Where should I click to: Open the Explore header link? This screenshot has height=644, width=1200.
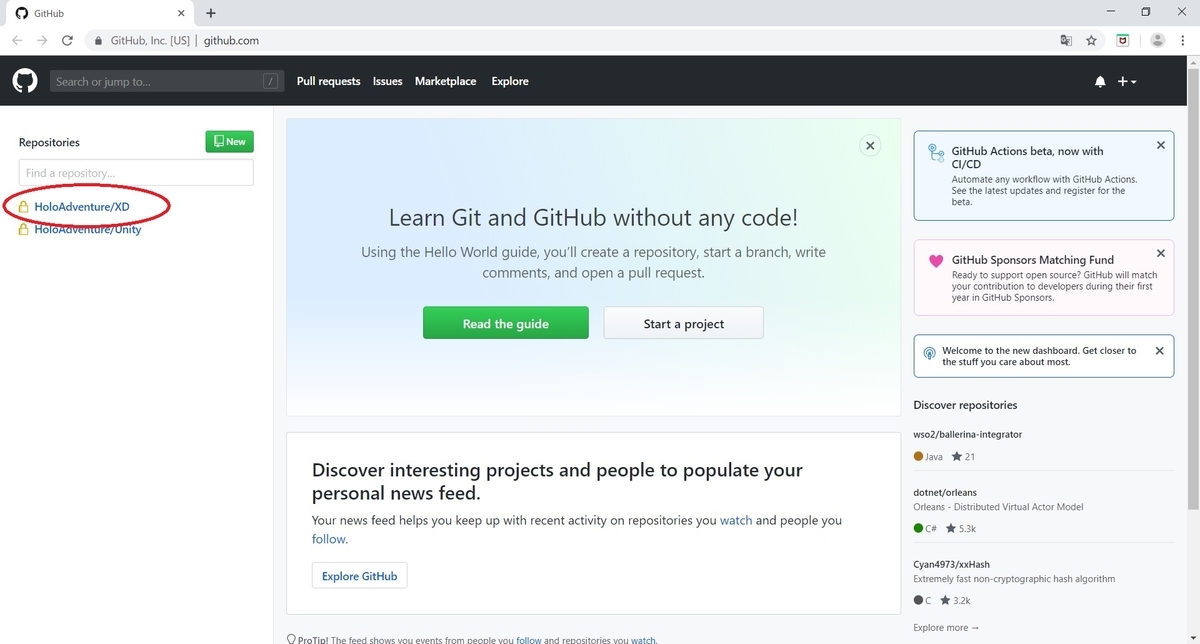point(510,82)
